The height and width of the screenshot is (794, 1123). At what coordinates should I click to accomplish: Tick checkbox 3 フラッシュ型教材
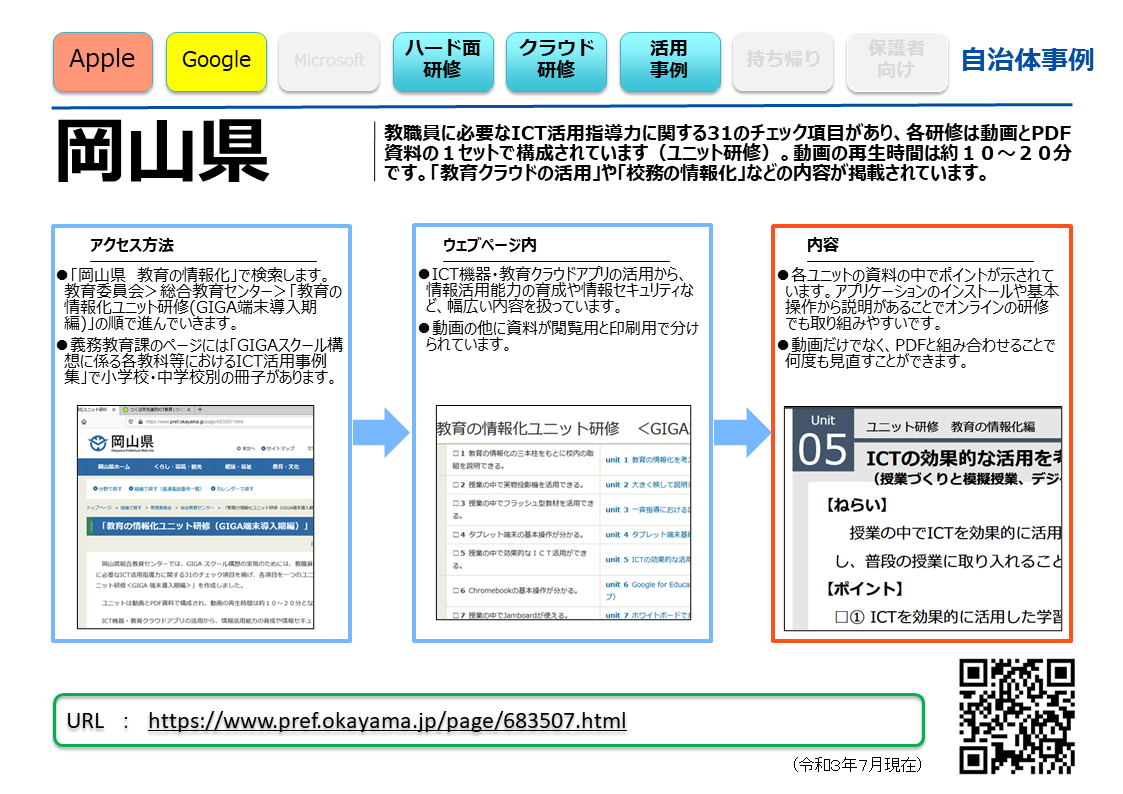tap(456, 503)
